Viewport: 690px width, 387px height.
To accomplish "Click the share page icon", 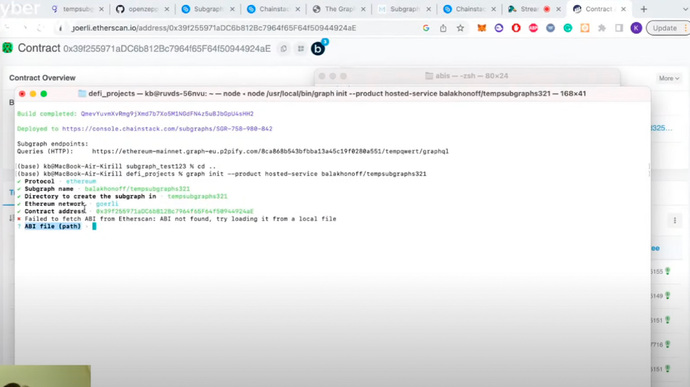I will (x=443, y=28).
